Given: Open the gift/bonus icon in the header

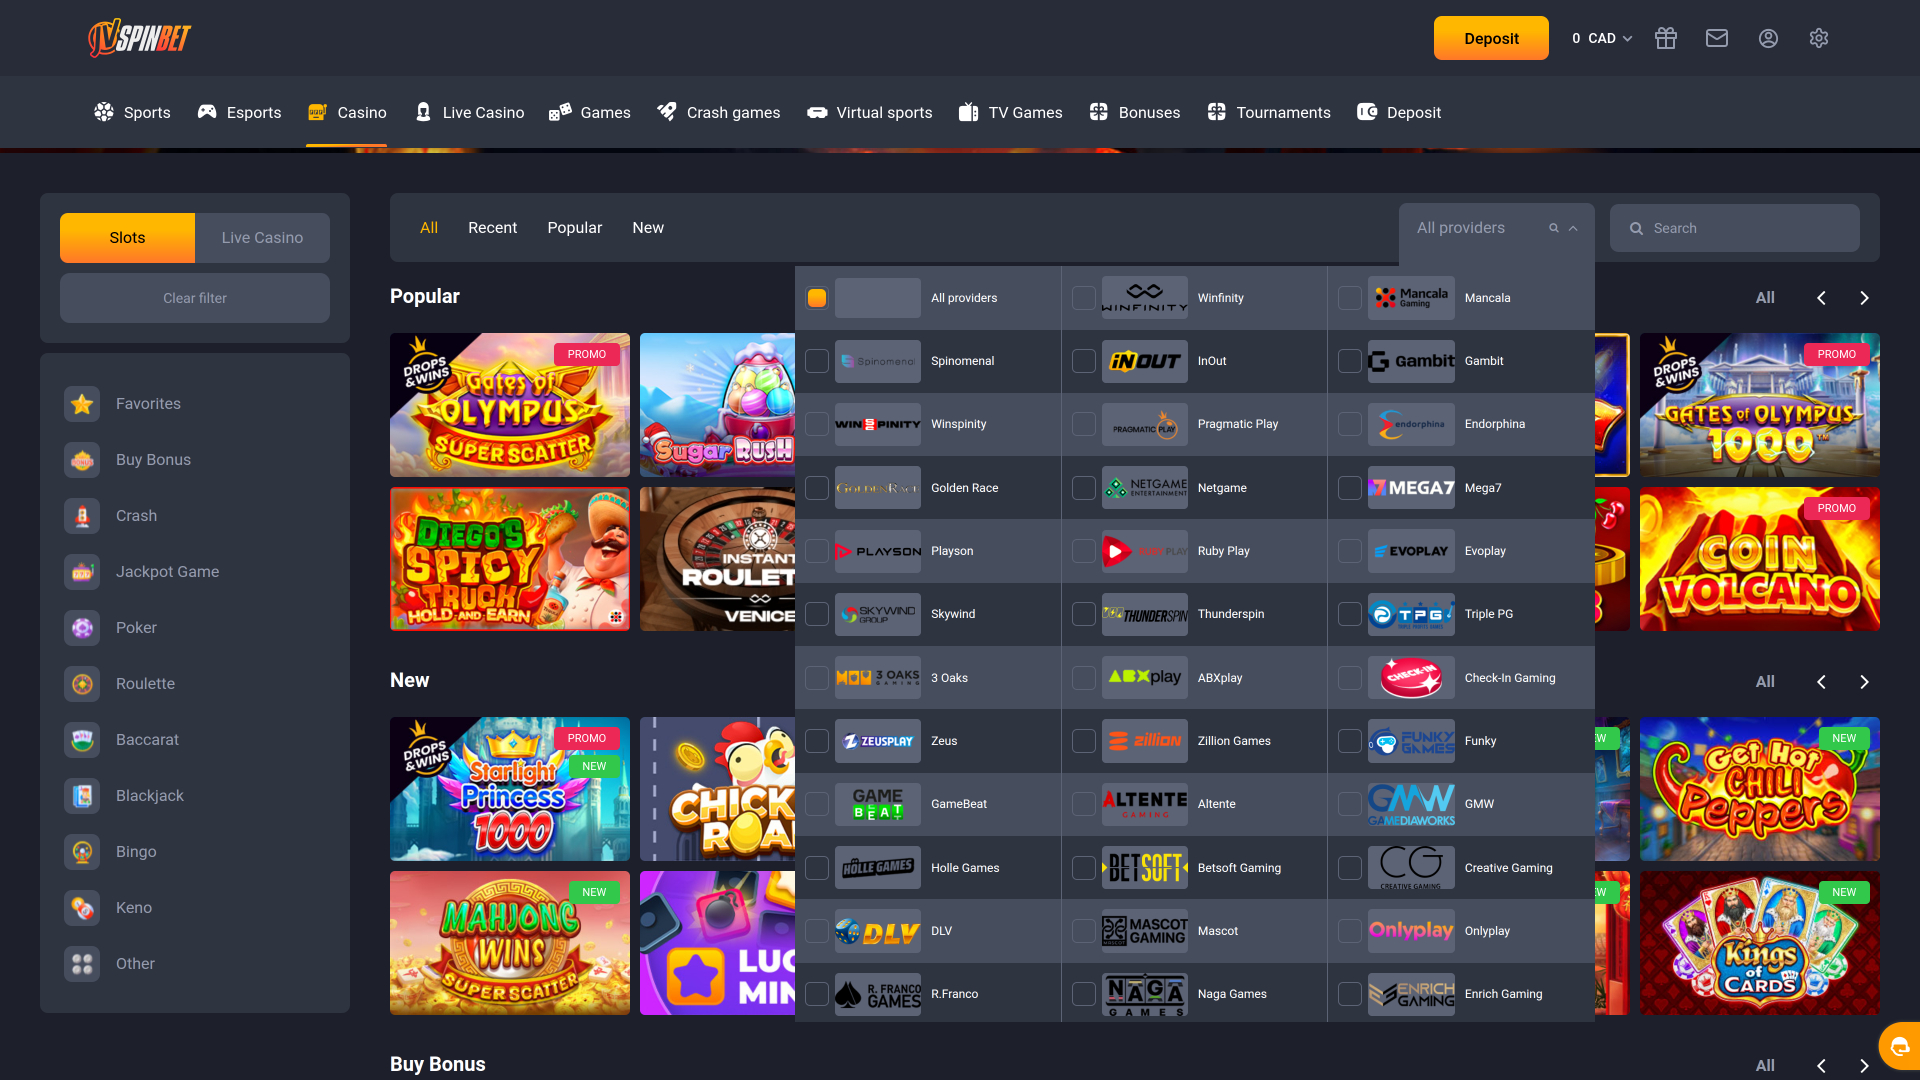Looking at the screenshot, I should pyautogui.click(x=1666, y=37).
